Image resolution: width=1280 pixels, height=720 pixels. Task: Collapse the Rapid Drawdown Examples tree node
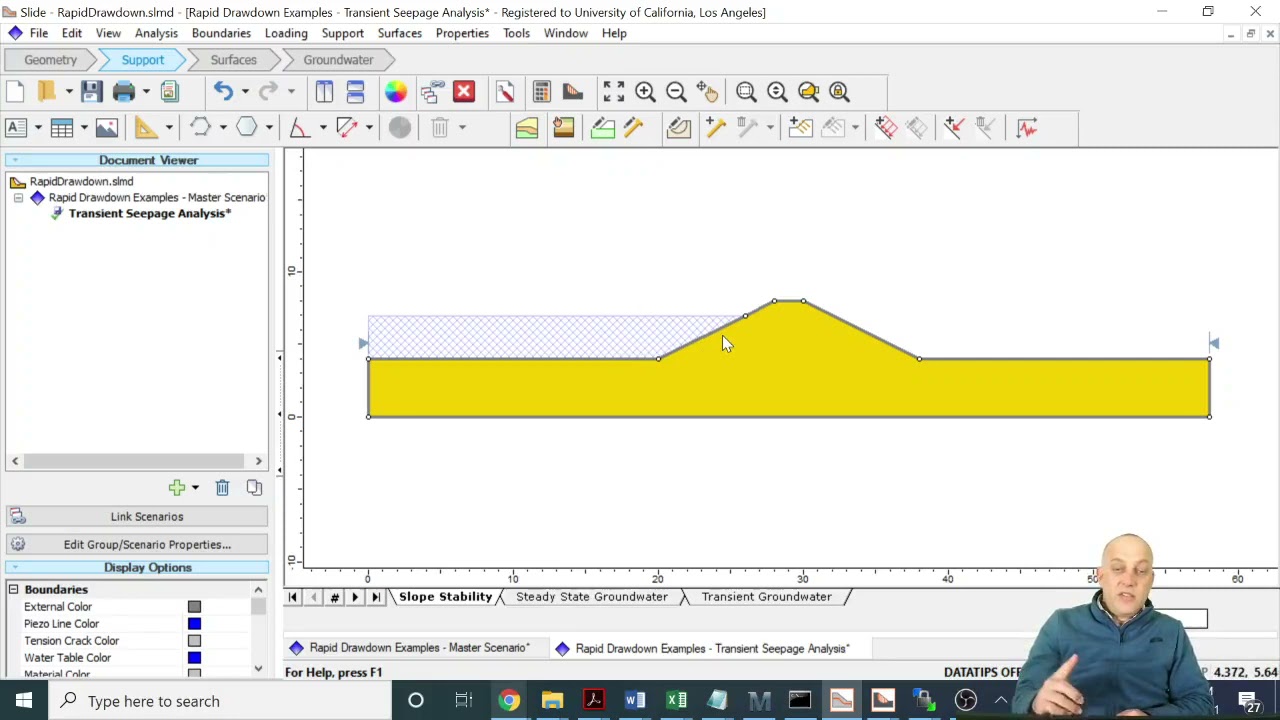coord(18,198)
